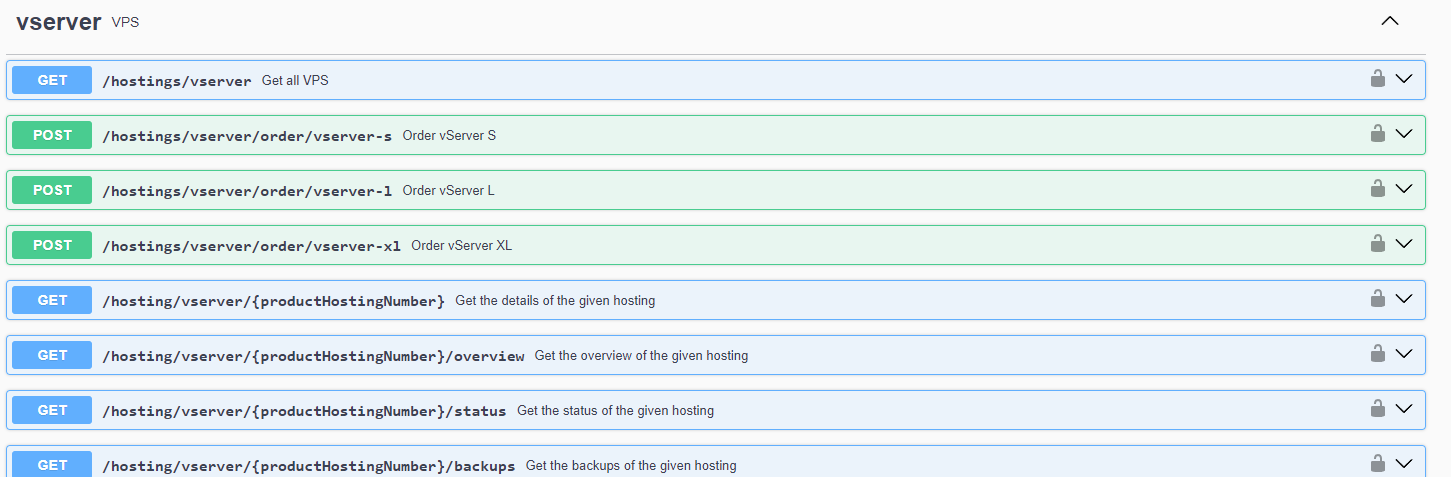Click the vserver section heading title
Screen dimensions: 1451x477
pos(58,22)
